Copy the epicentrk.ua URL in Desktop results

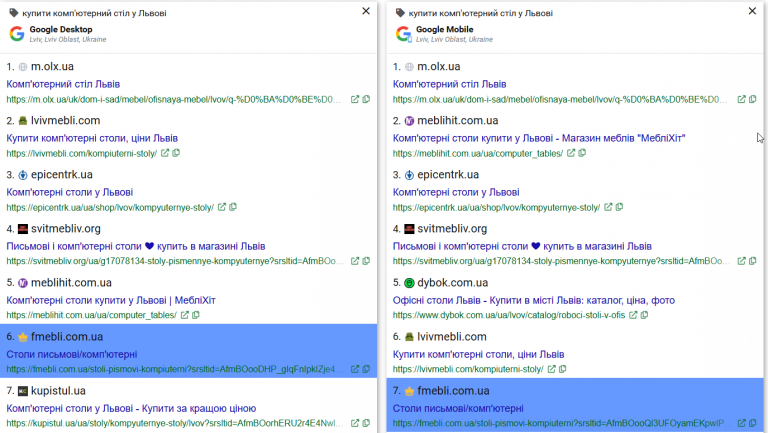[x=232, y=207]
